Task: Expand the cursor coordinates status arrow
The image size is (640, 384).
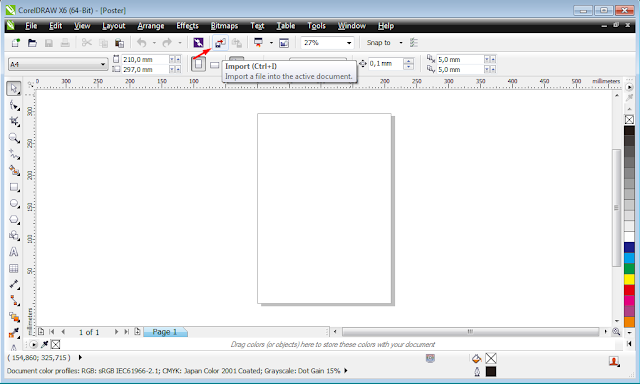Action: pos(80,357)
